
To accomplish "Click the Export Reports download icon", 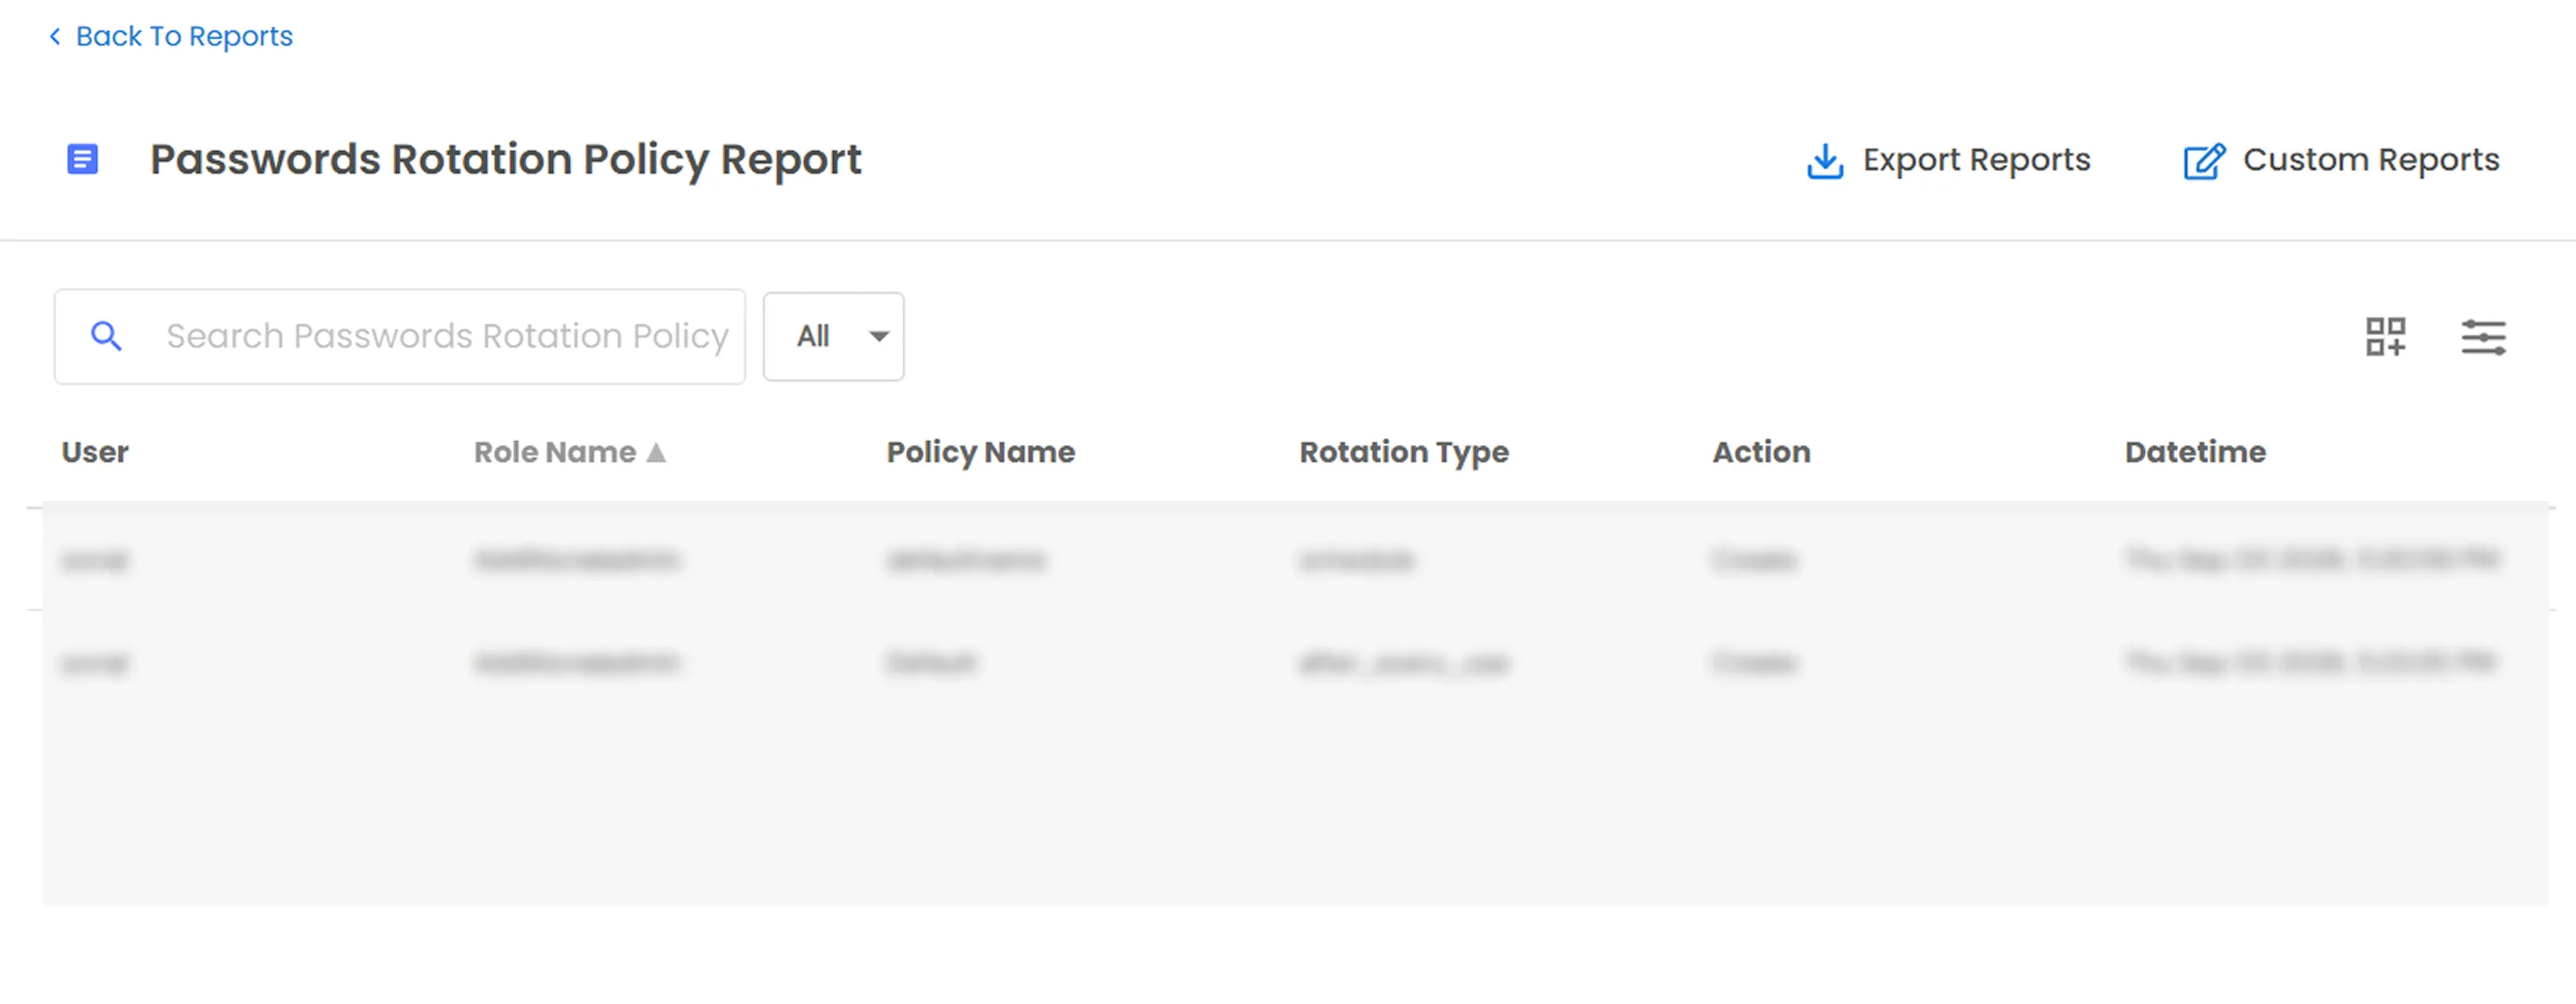I will 1825,160.
